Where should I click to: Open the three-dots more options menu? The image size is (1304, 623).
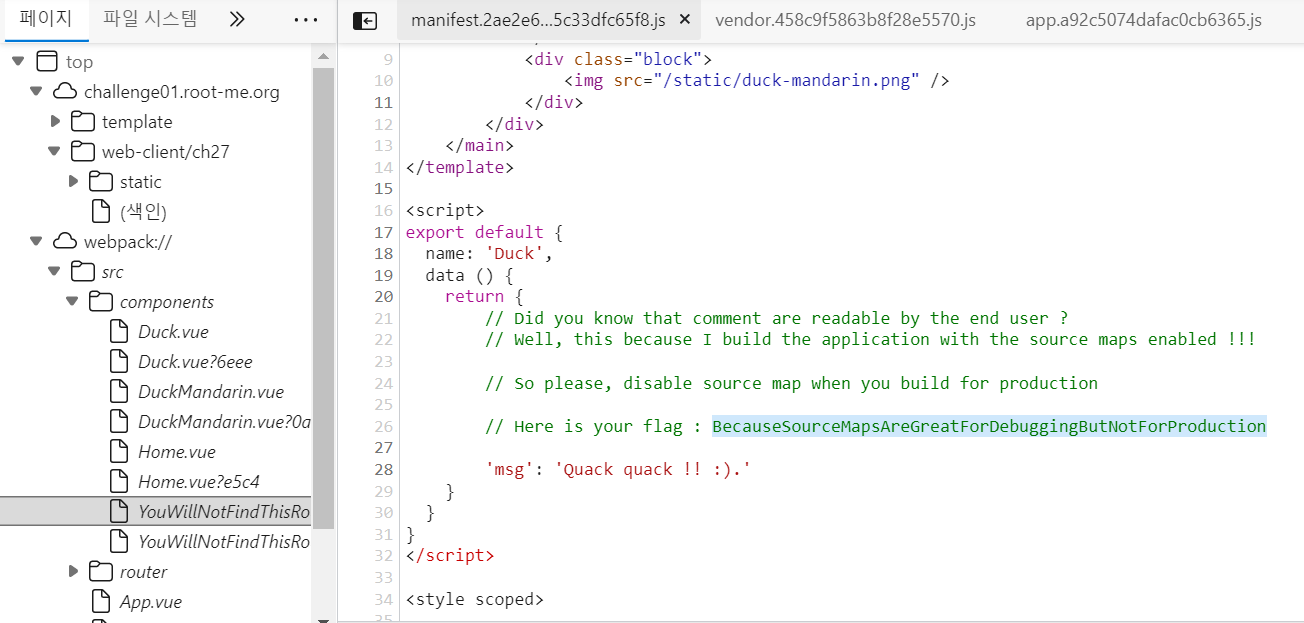(305, 20)
